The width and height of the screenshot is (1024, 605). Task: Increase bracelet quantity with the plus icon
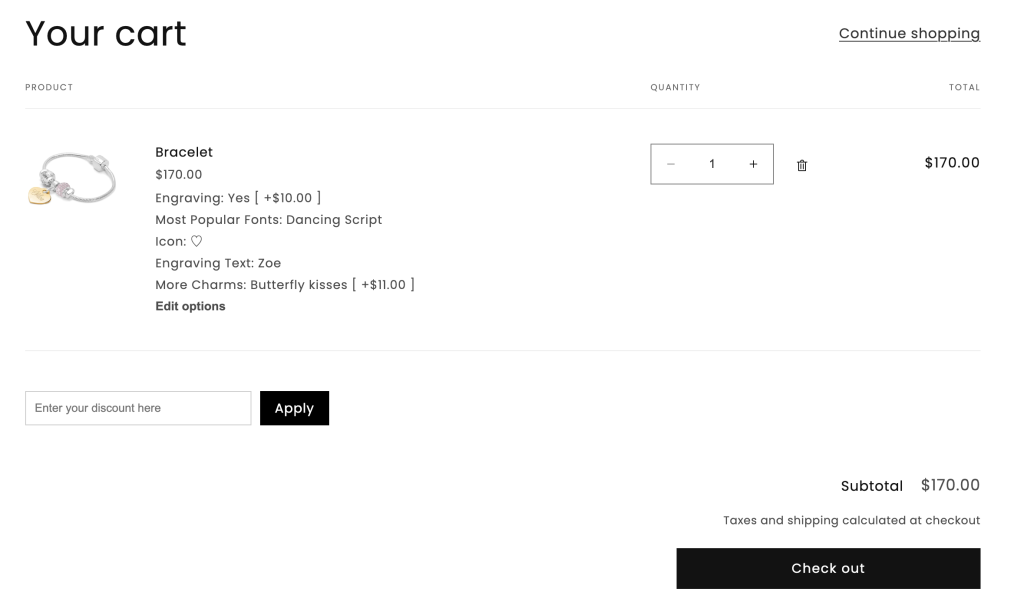pyautogui.click(x=753, y=164)
